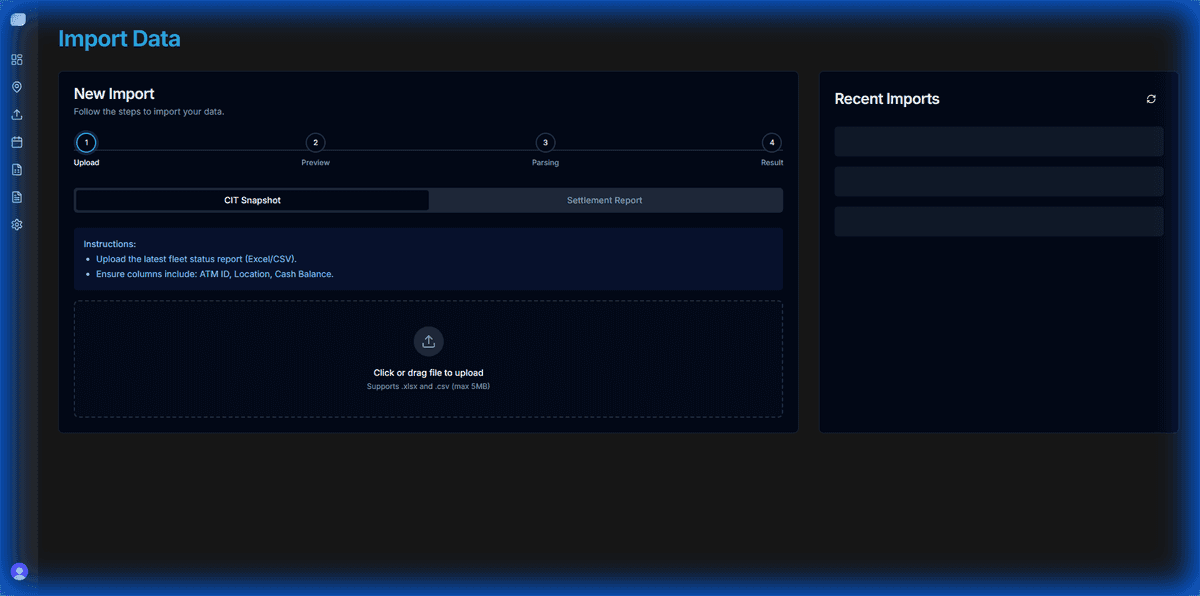This screenshot has width=1200, height=596.
Task: Open the calendar icon in the sidebar
Action: [x=16, y=141]
